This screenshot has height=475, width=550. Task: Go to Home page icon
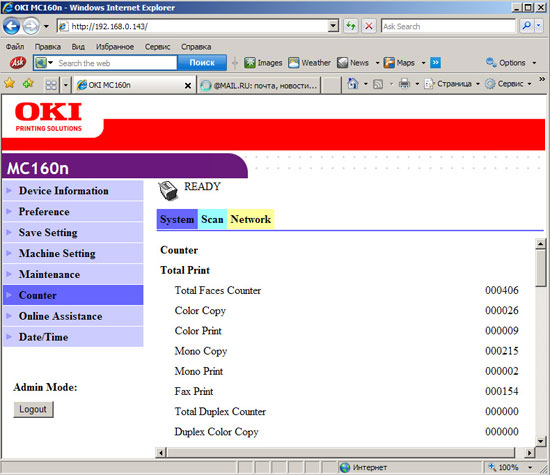(x=353, y=83)
